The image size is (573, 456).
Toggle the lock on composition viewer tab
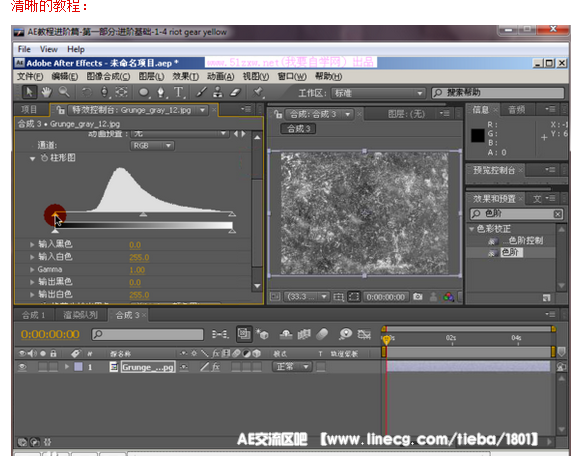click(x=278, y=114)
